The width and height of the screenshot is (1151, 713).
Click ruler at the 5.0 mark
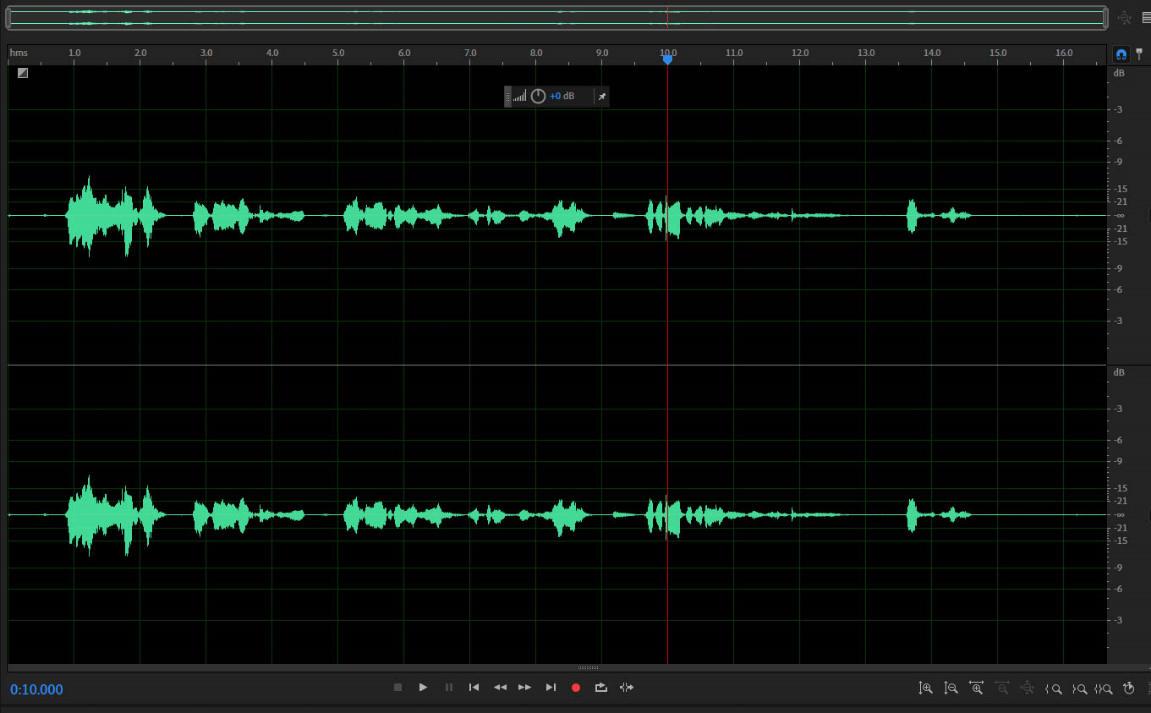pos(338,53)
